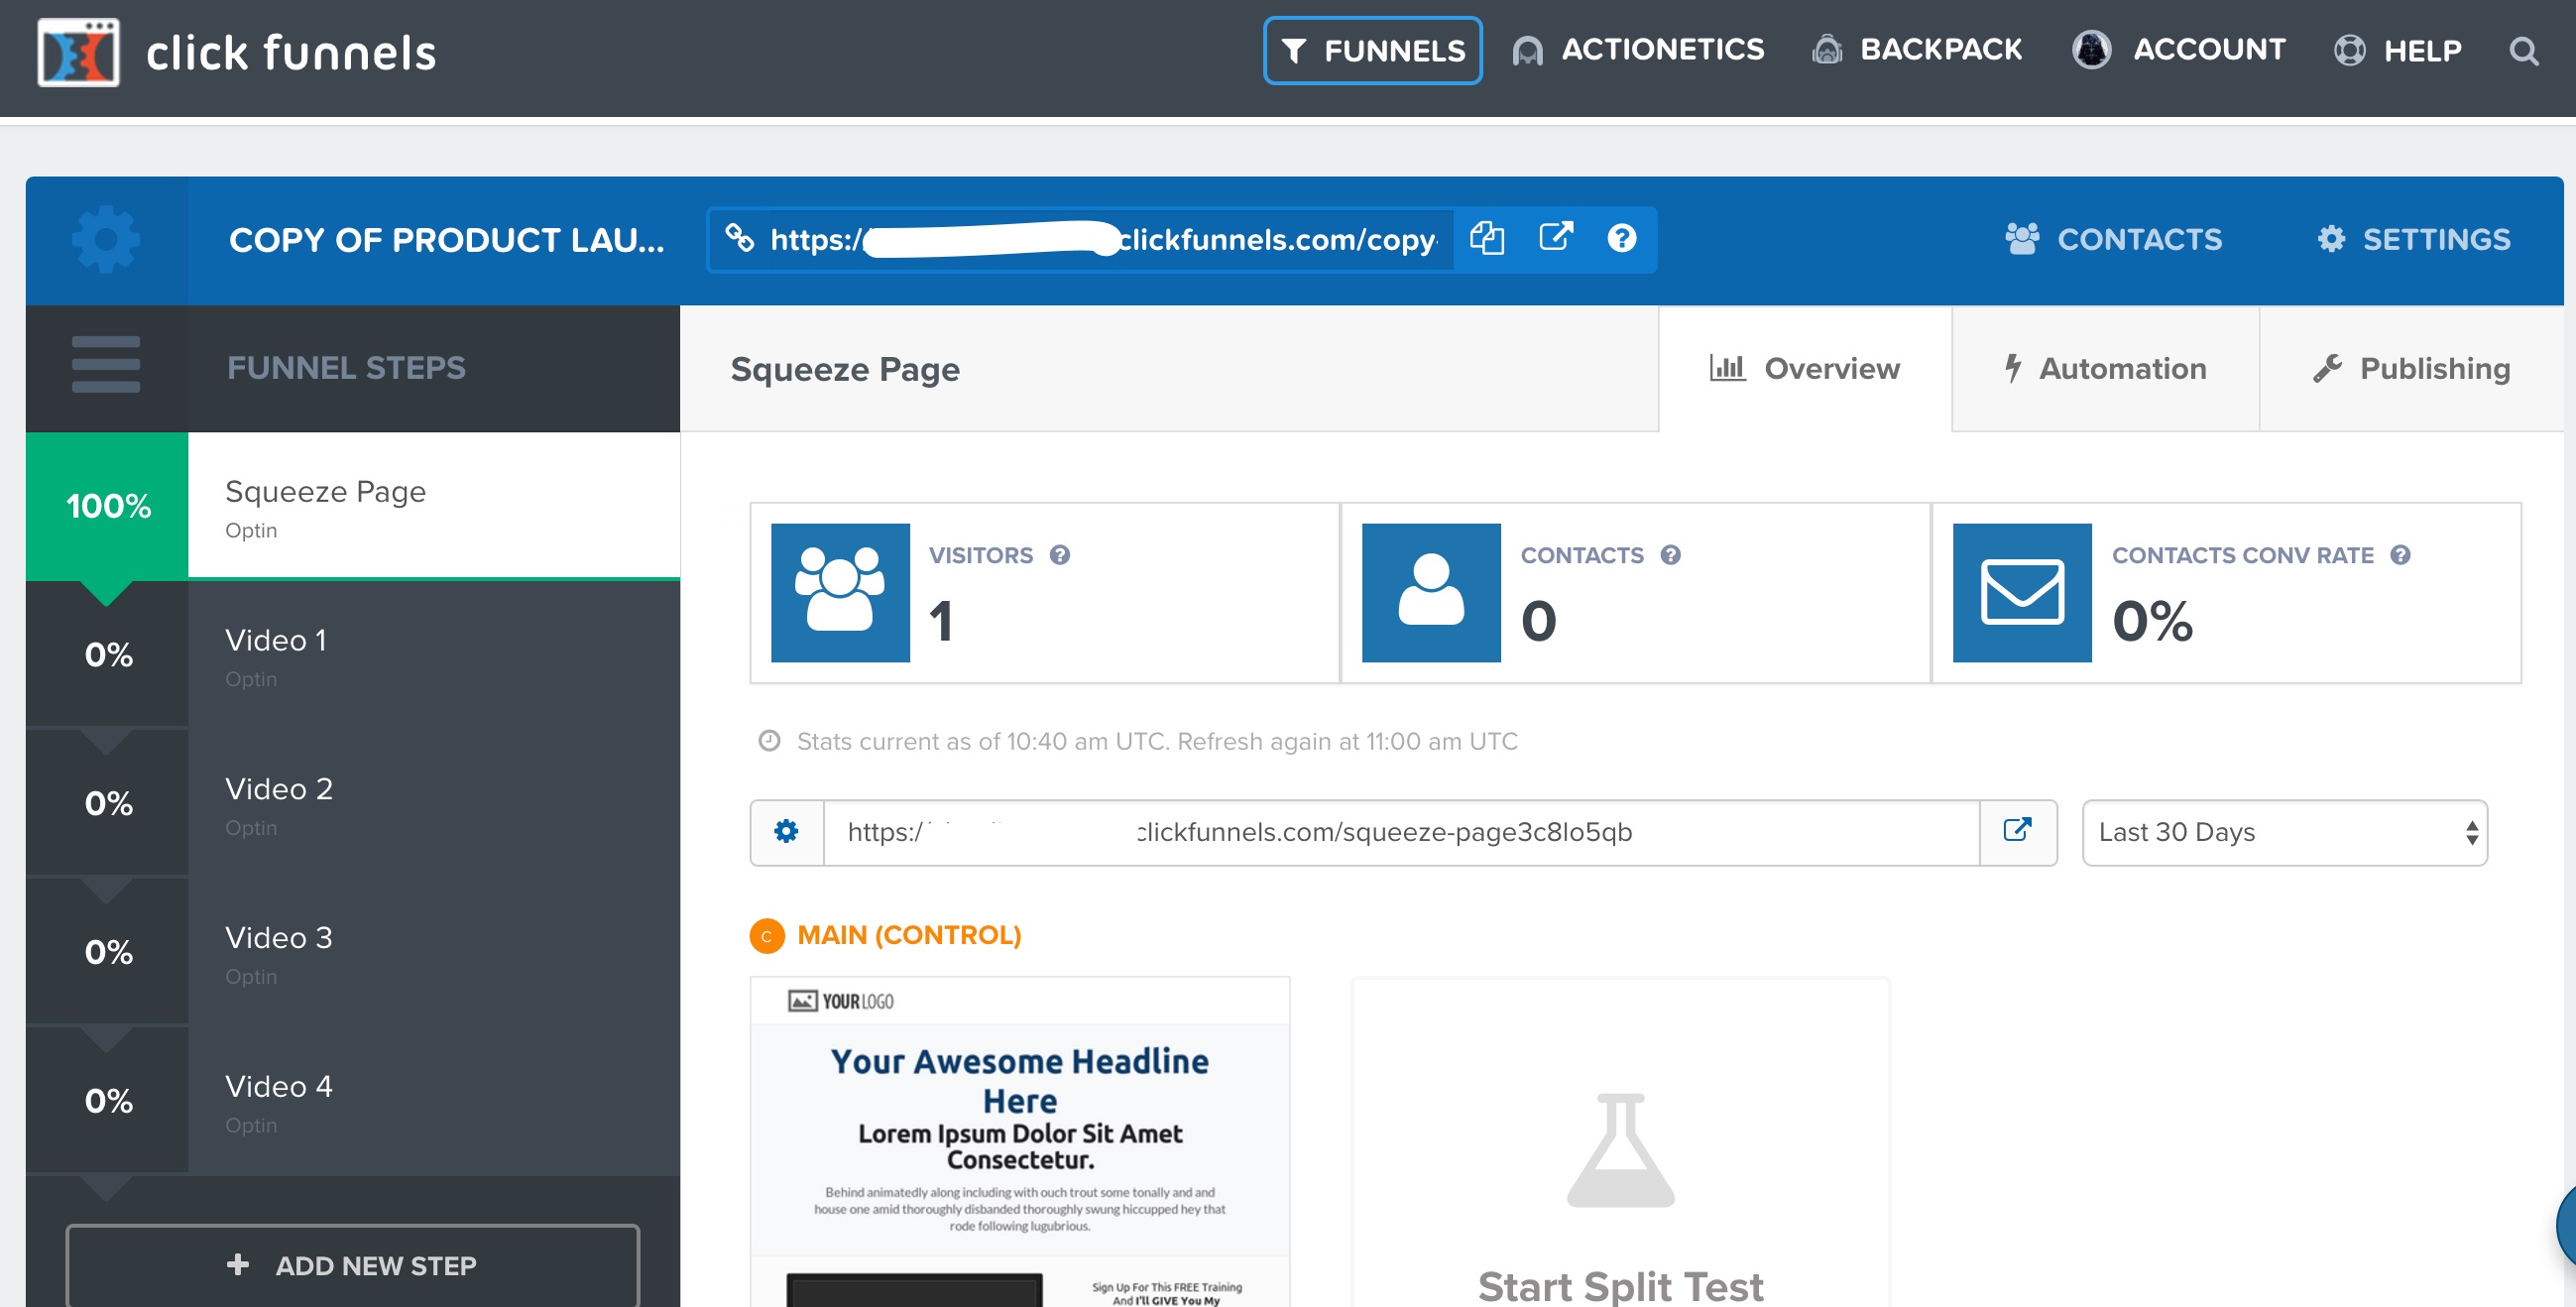Copy funnel URL with clipboard icon

tap(1487, 239)
